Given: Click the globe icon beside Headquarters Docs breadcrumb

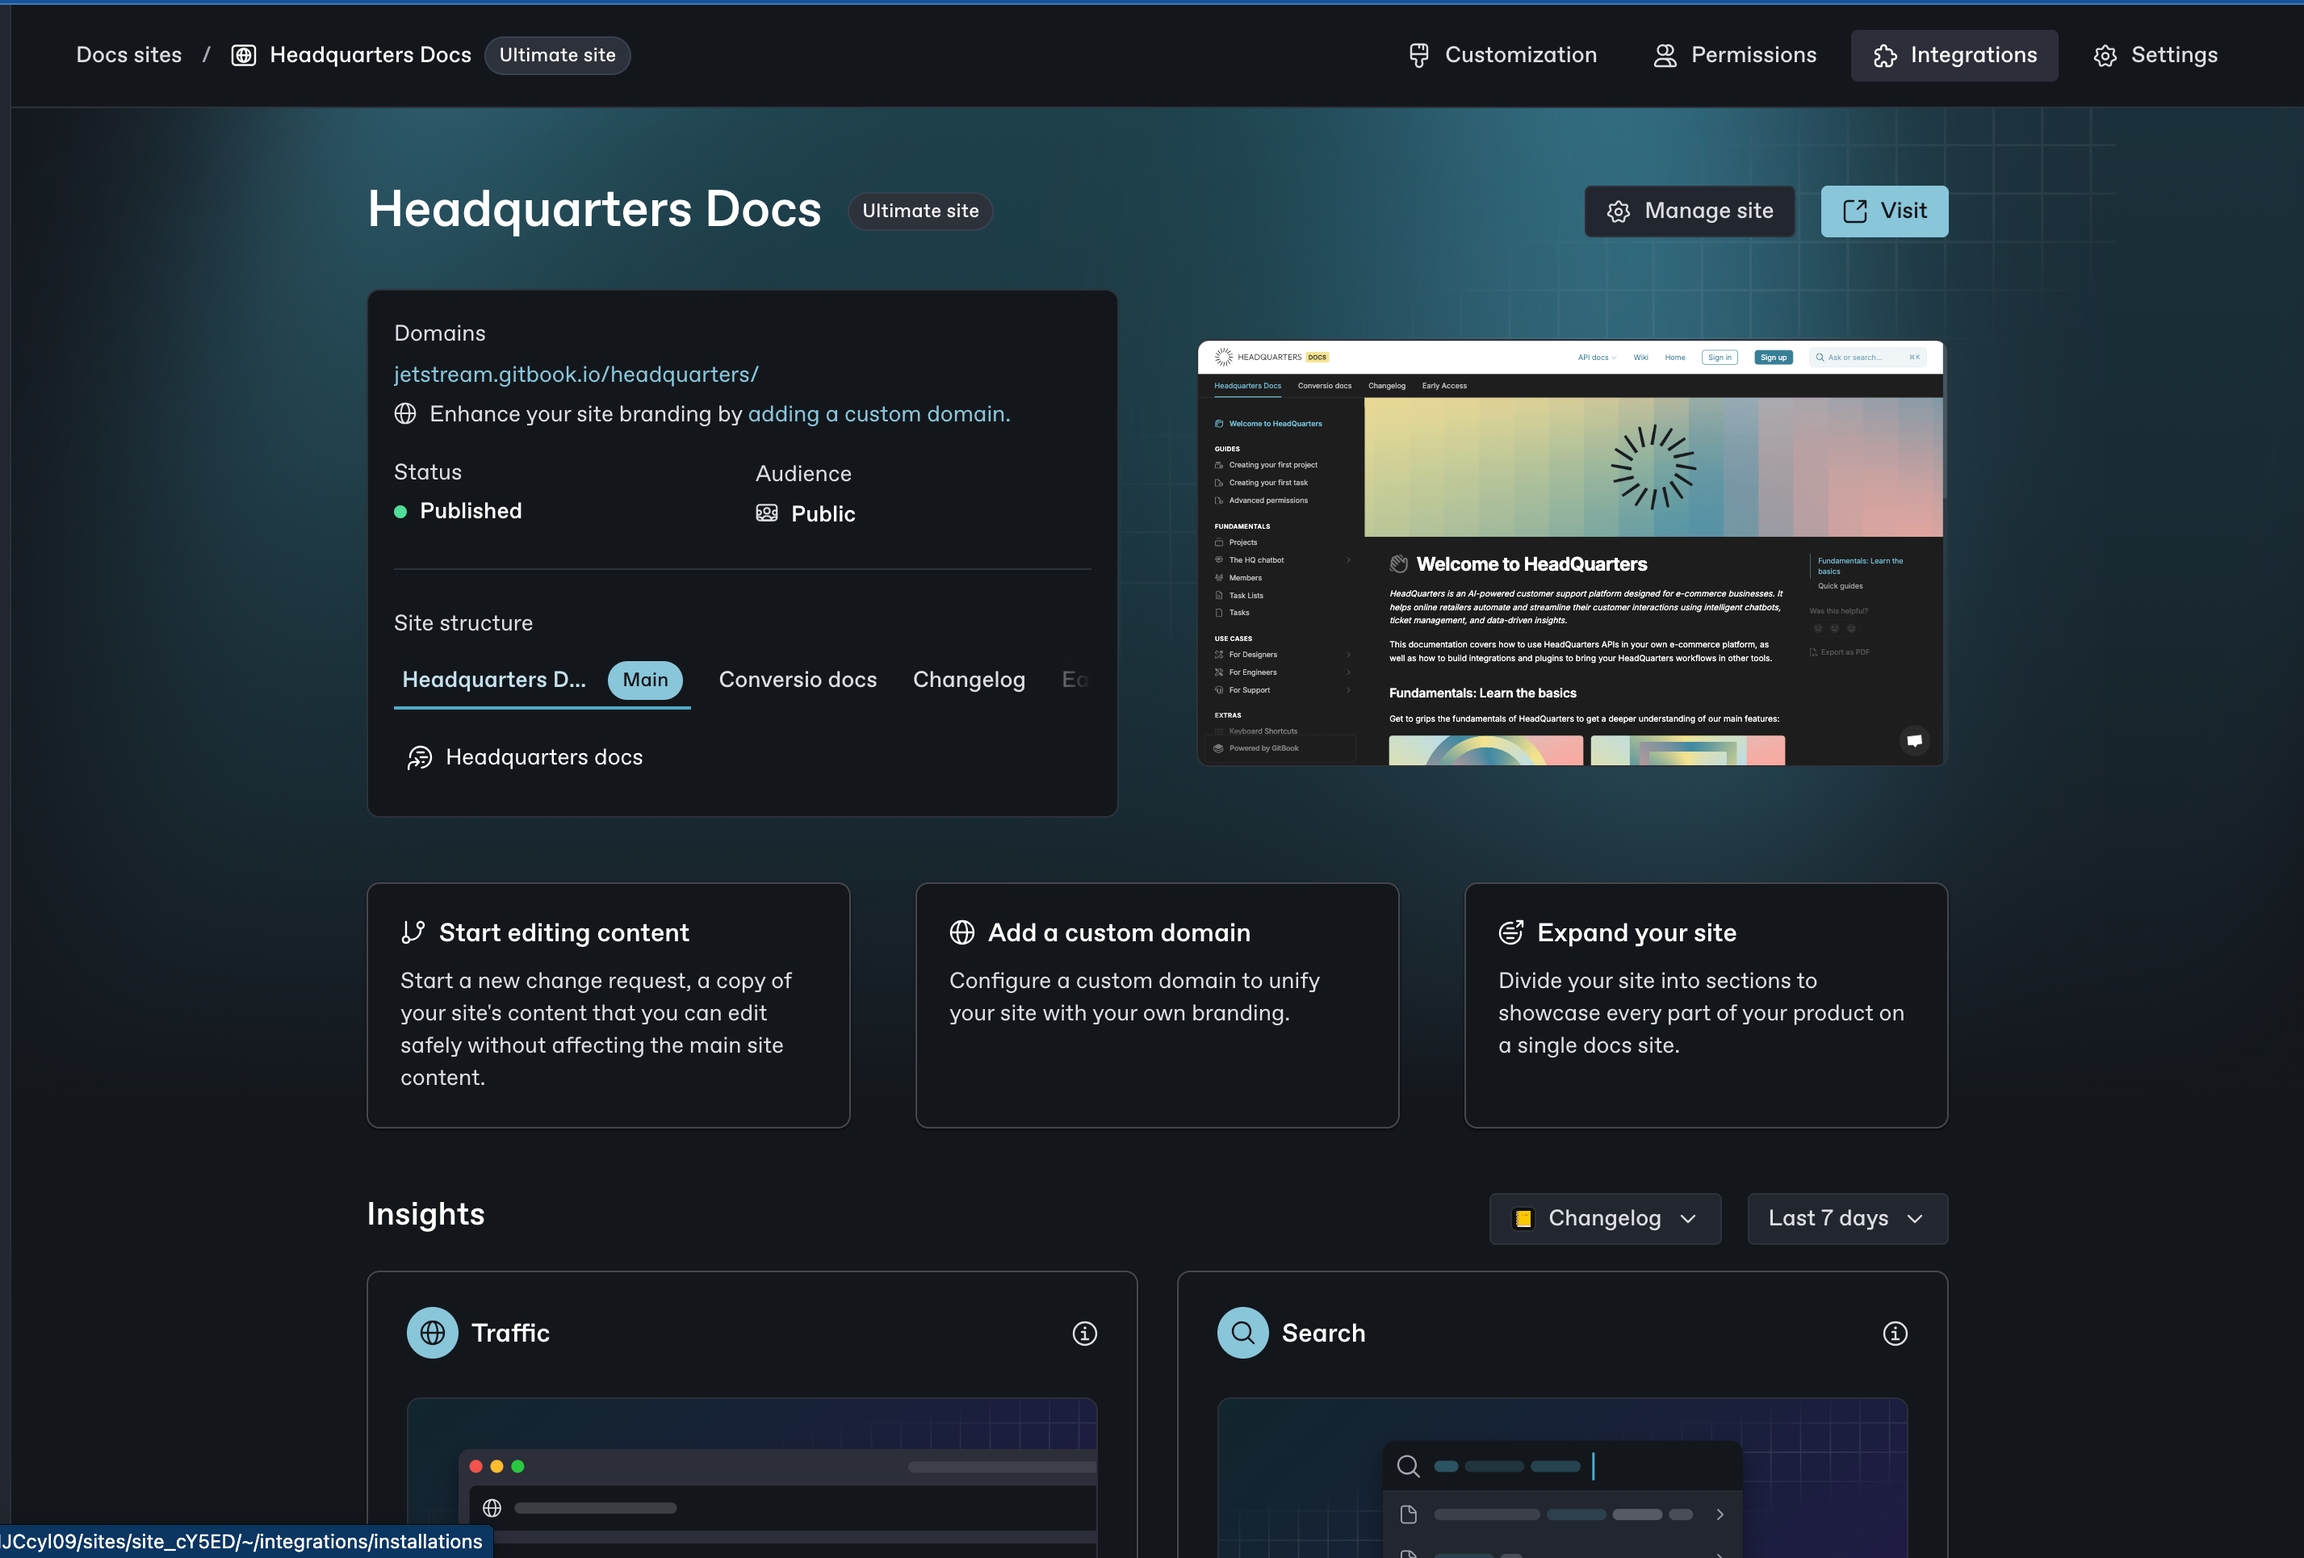Looking at the screenshot, I should click(x=243, y=55).
